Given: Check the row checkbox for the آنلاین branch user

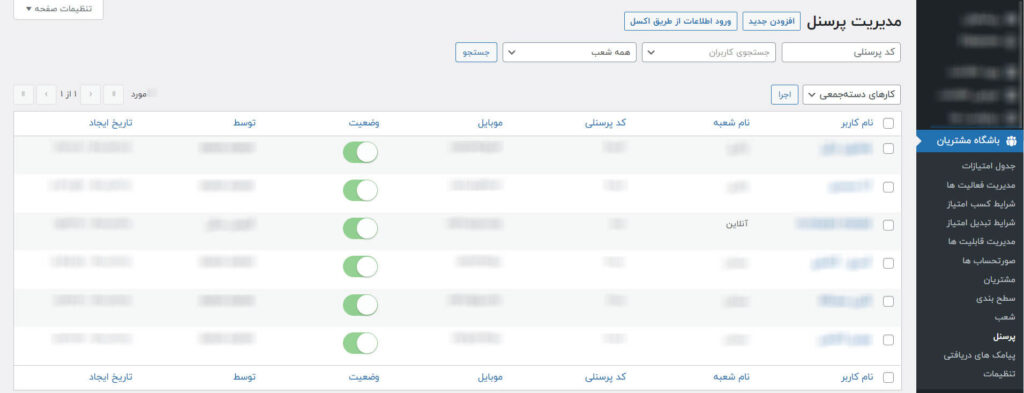Looking at the screenshot, I should 888,225.
